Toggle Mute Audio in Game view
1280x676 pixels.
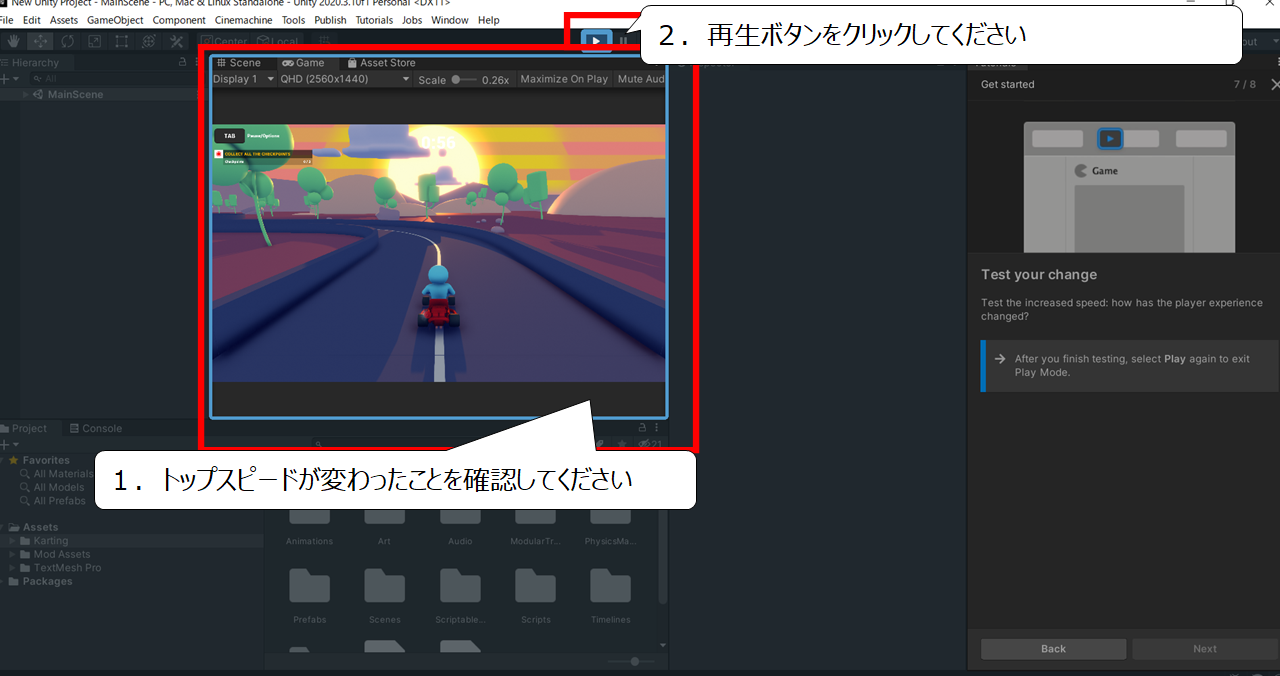640,79
